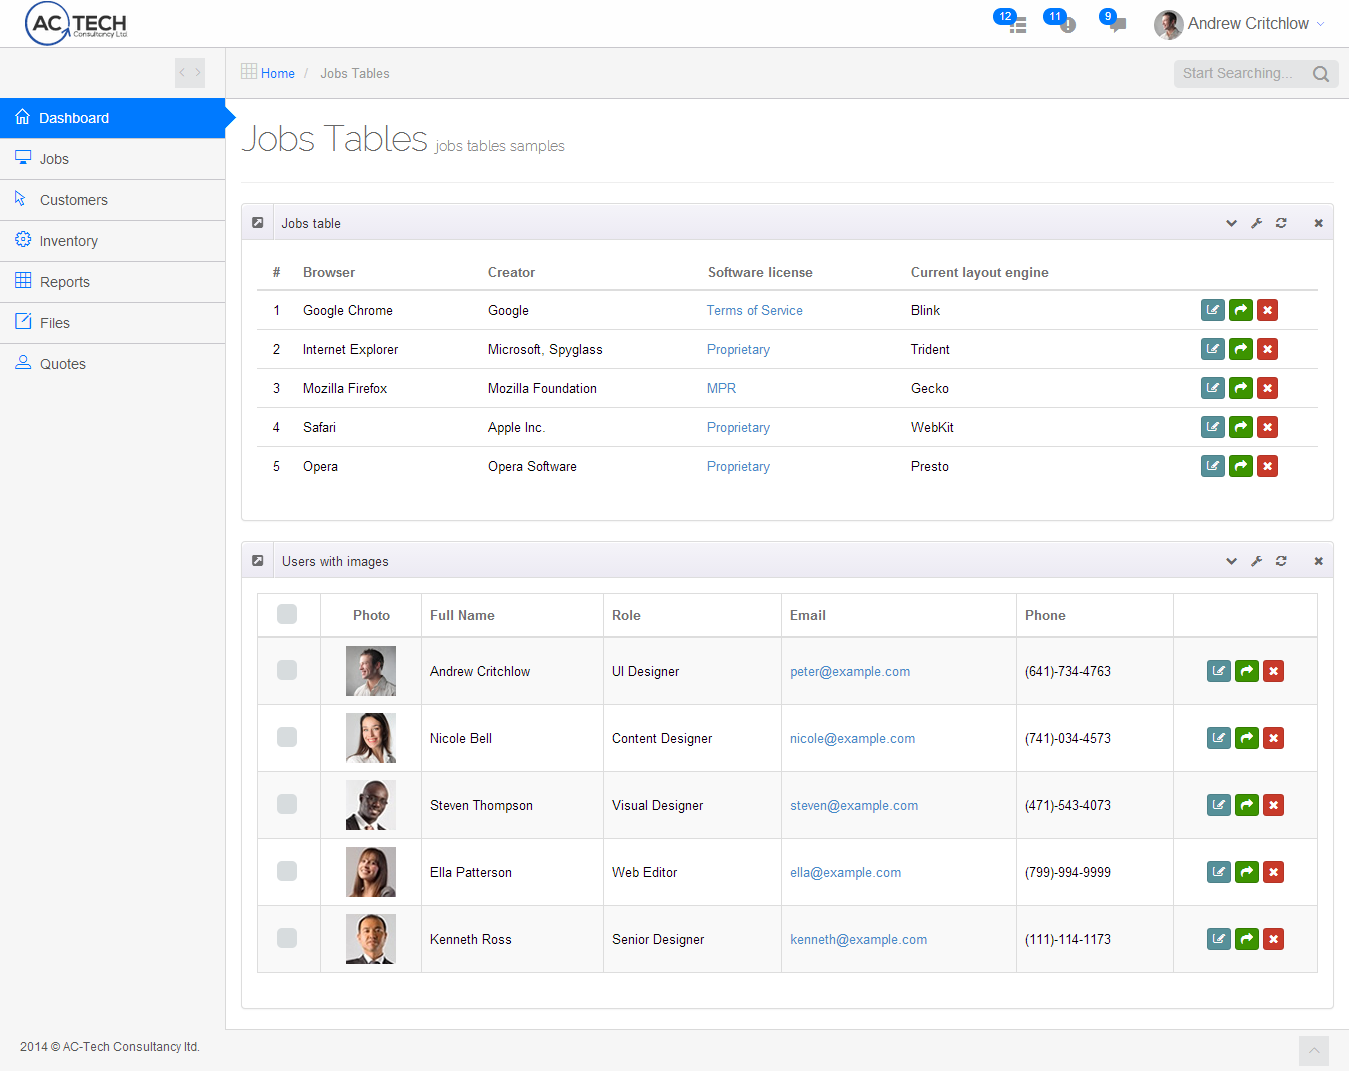Email peter@example.com link
The image size is (1349, 1071).
tap(850, 671)
